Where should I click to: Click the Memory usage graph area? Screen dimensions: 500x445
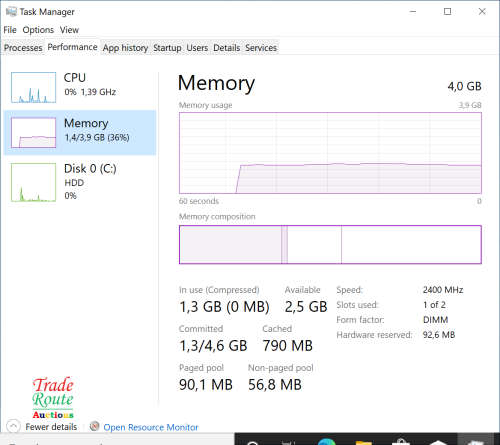330,153
